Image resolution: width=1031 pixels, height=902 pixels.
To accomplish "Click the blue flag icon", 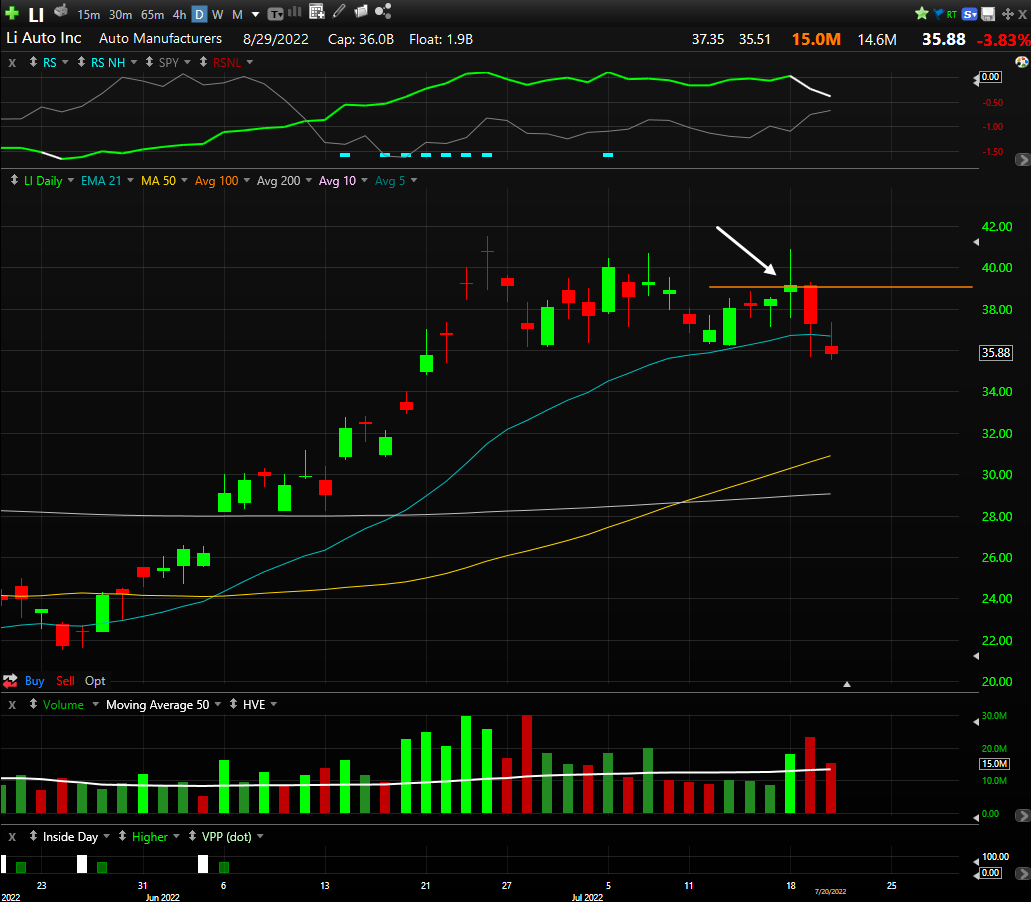I will 938,13.
